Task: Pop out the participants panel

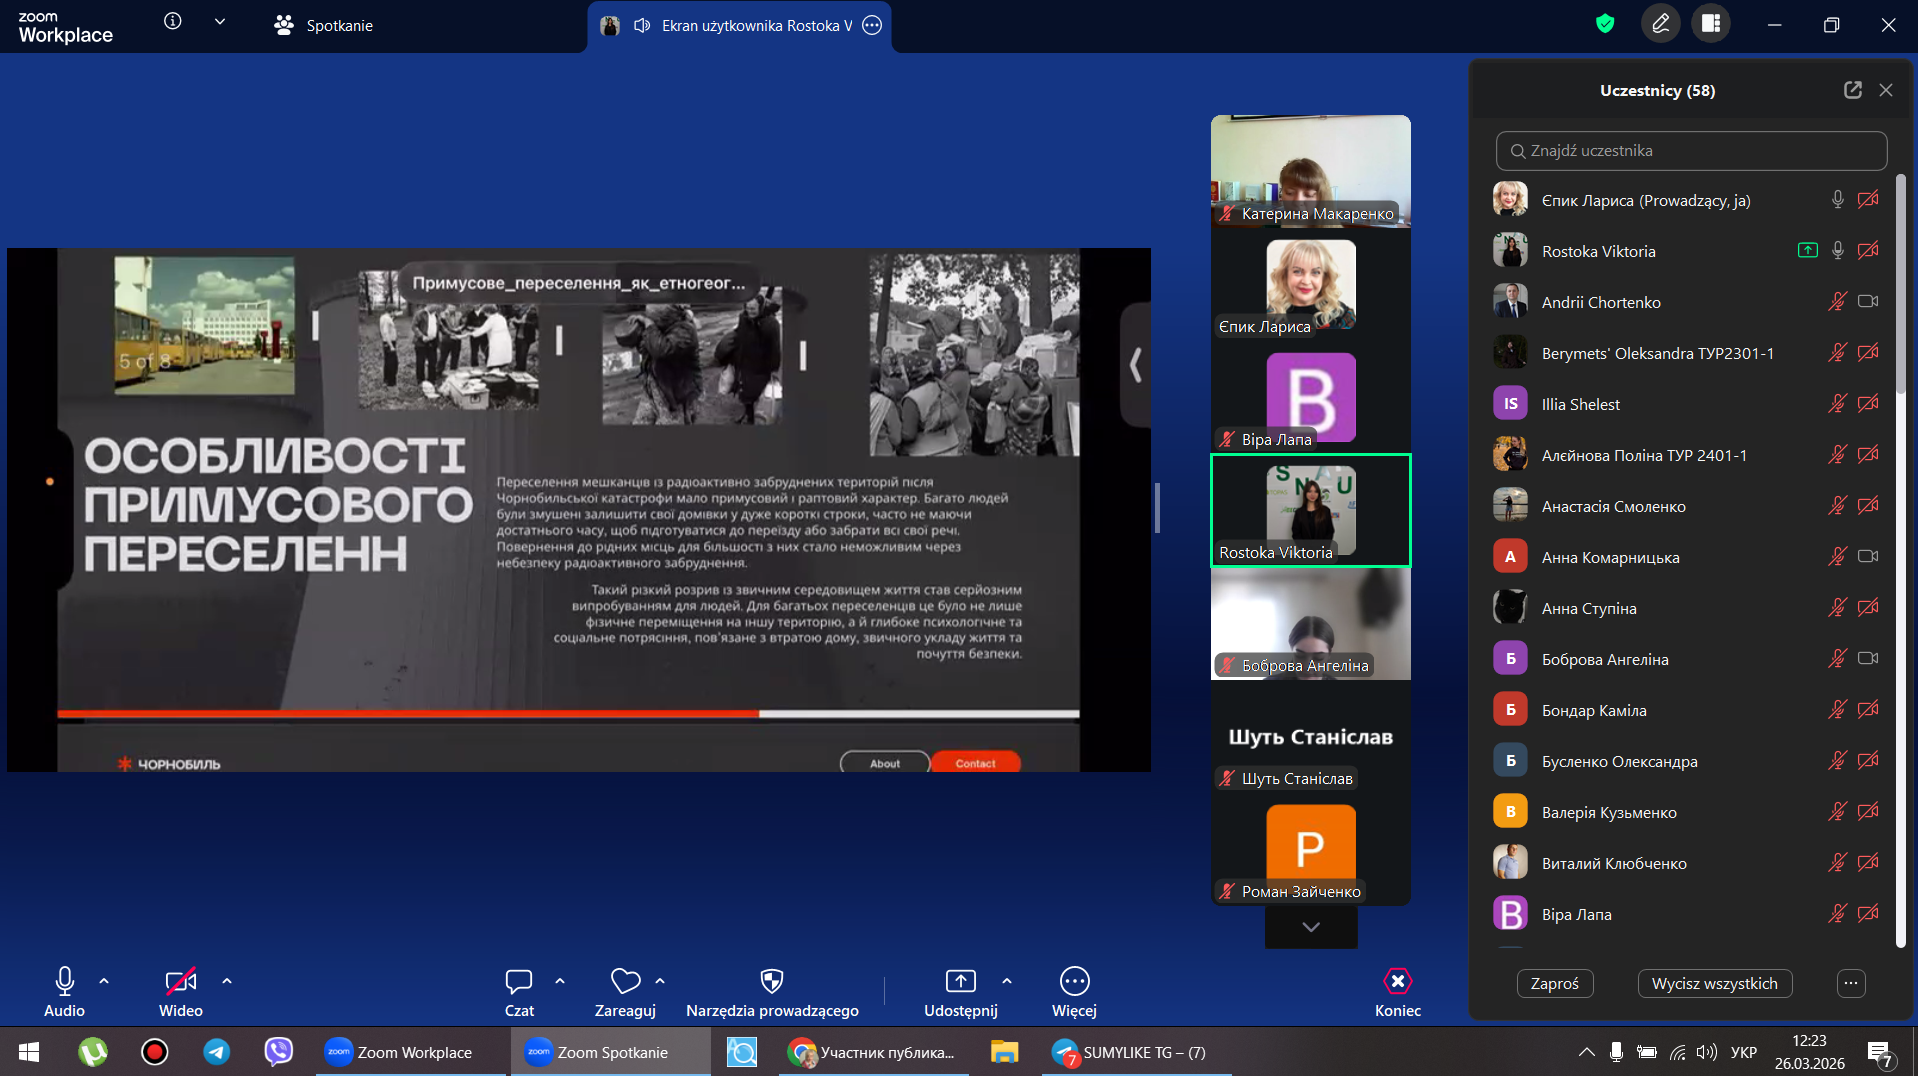Action: click(1853, 90)
